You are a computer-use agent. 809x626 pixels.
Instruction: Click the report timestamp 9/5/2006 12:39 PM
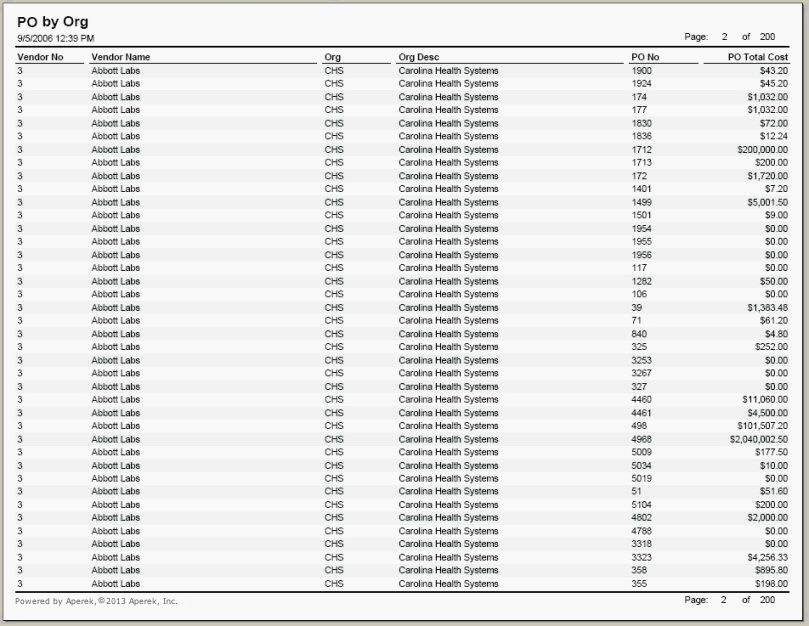pyautogui.click(x=56, y=38)
